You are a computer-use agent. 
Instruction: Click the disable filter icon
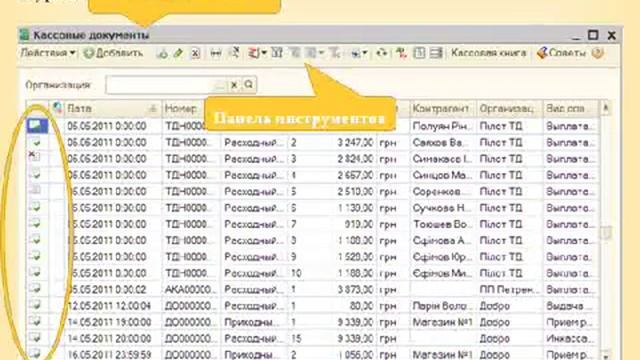click(335, 53)
